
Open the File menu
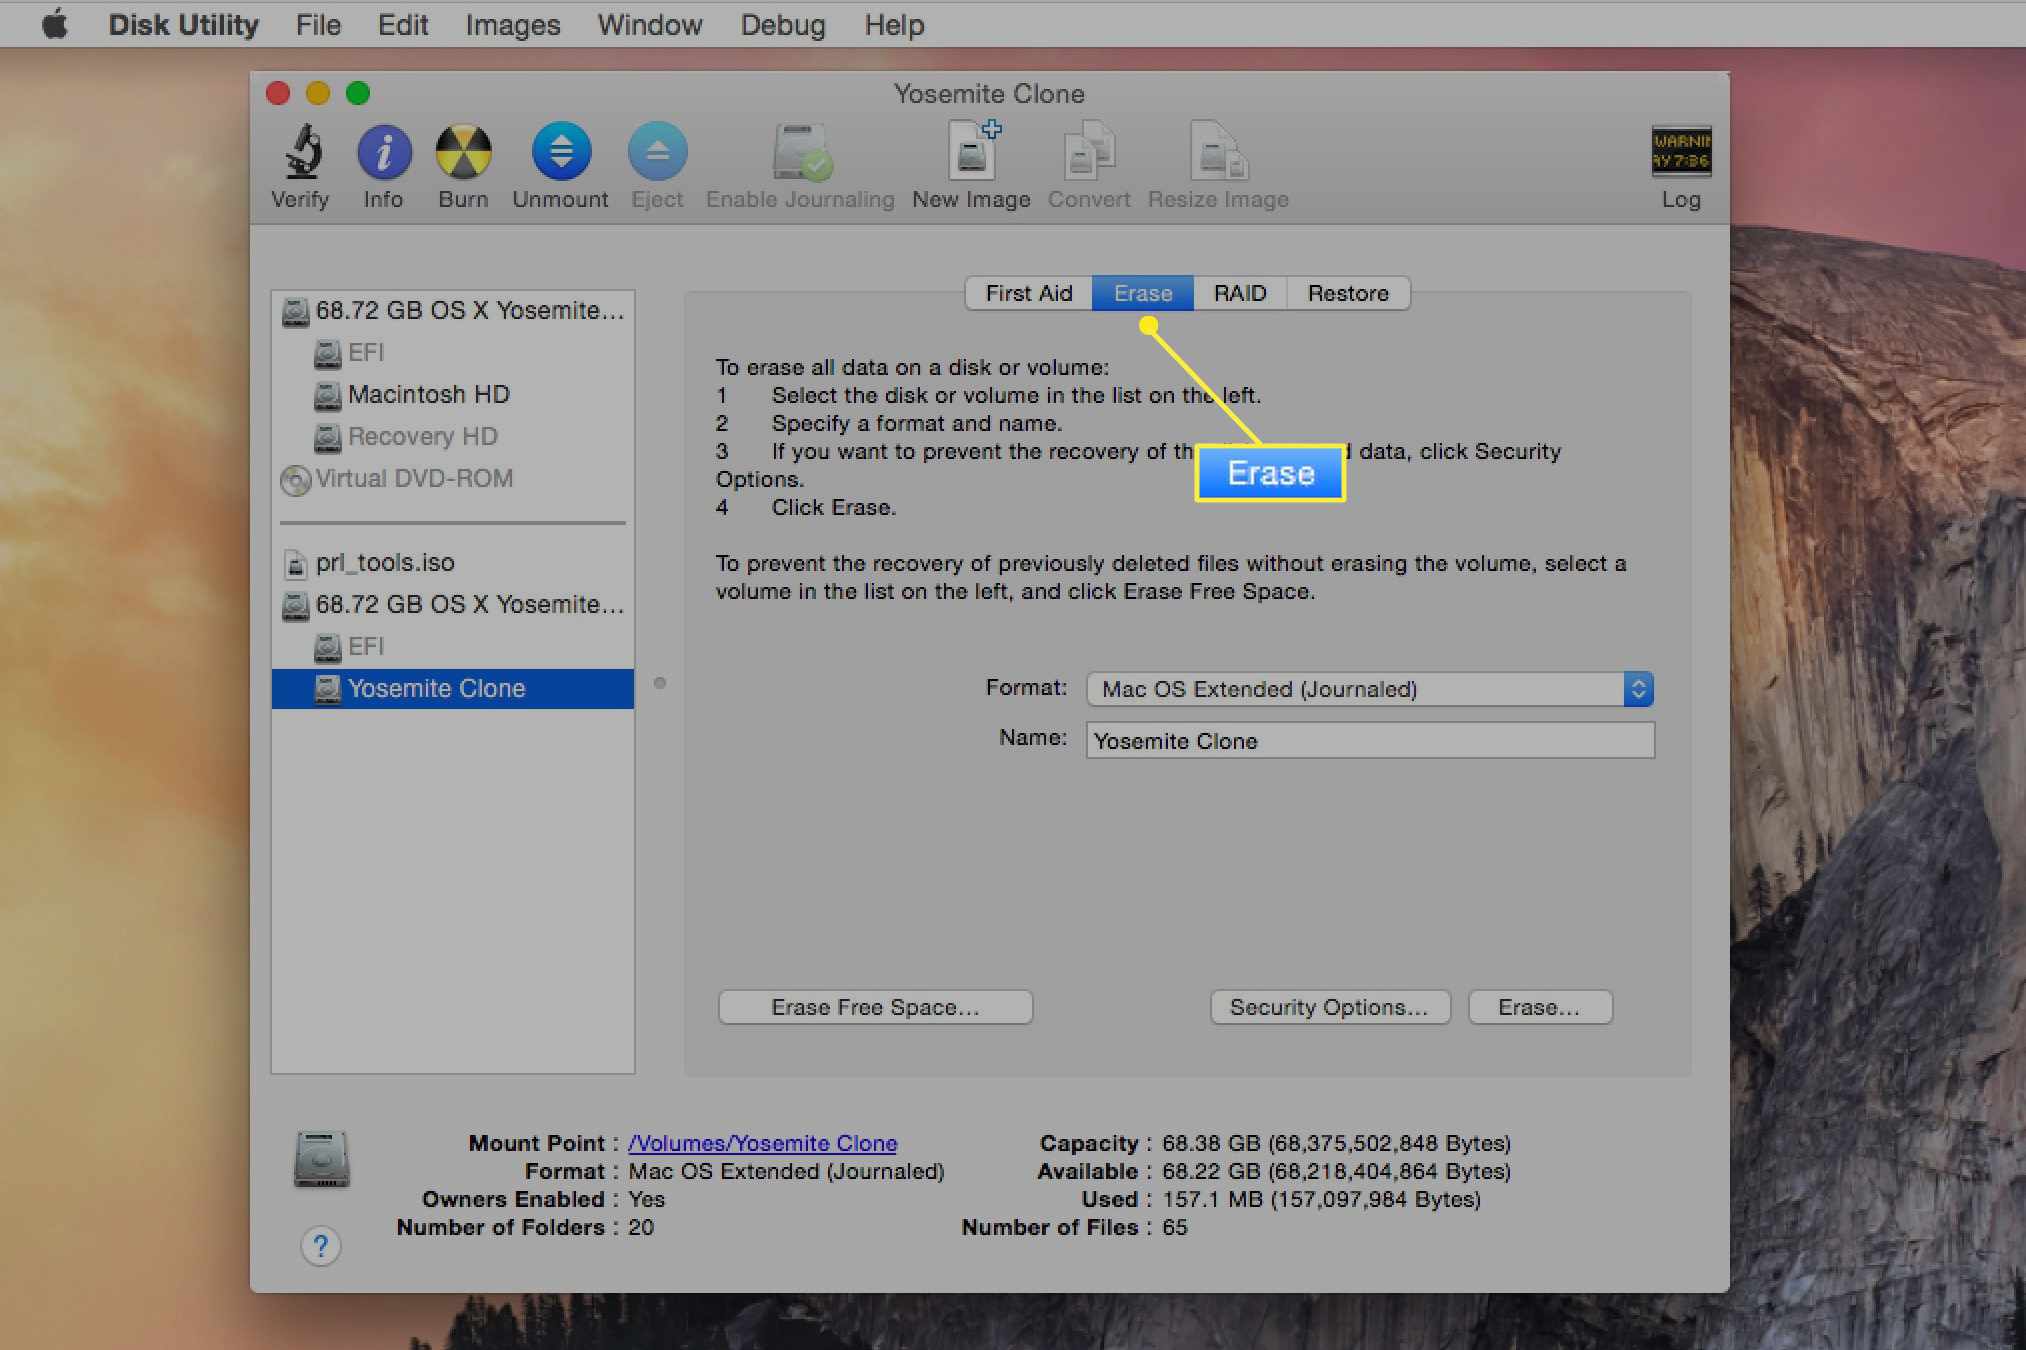tap(318, 24)
